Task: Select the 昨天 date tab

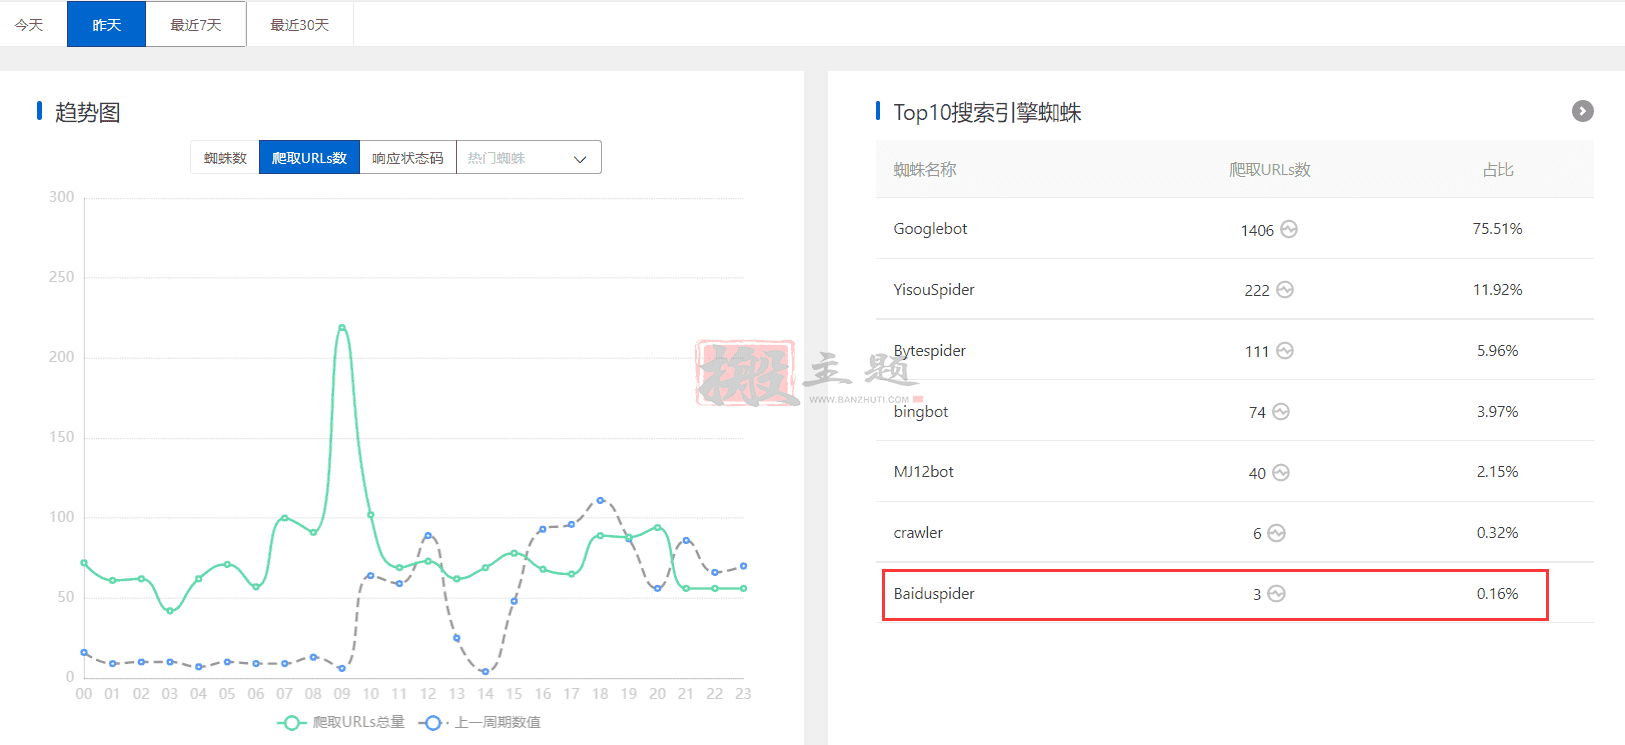Action: pos(106,24)
